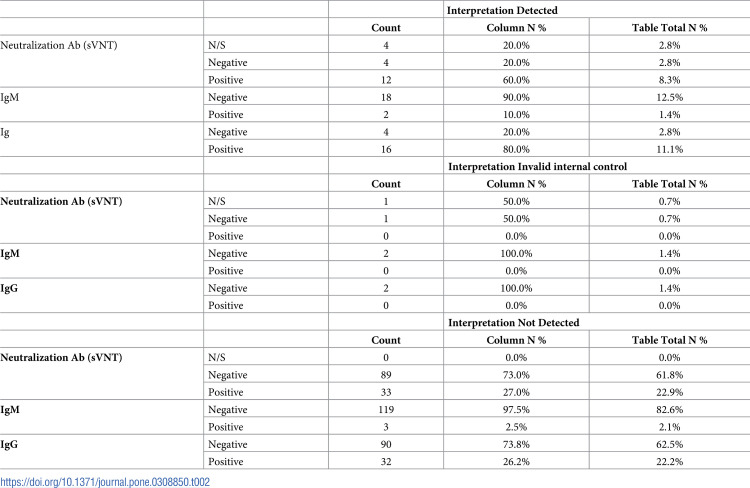Screen dimensions: 750x488
Task: Select the 26.2% column percent cell
Action: (516, 462)
